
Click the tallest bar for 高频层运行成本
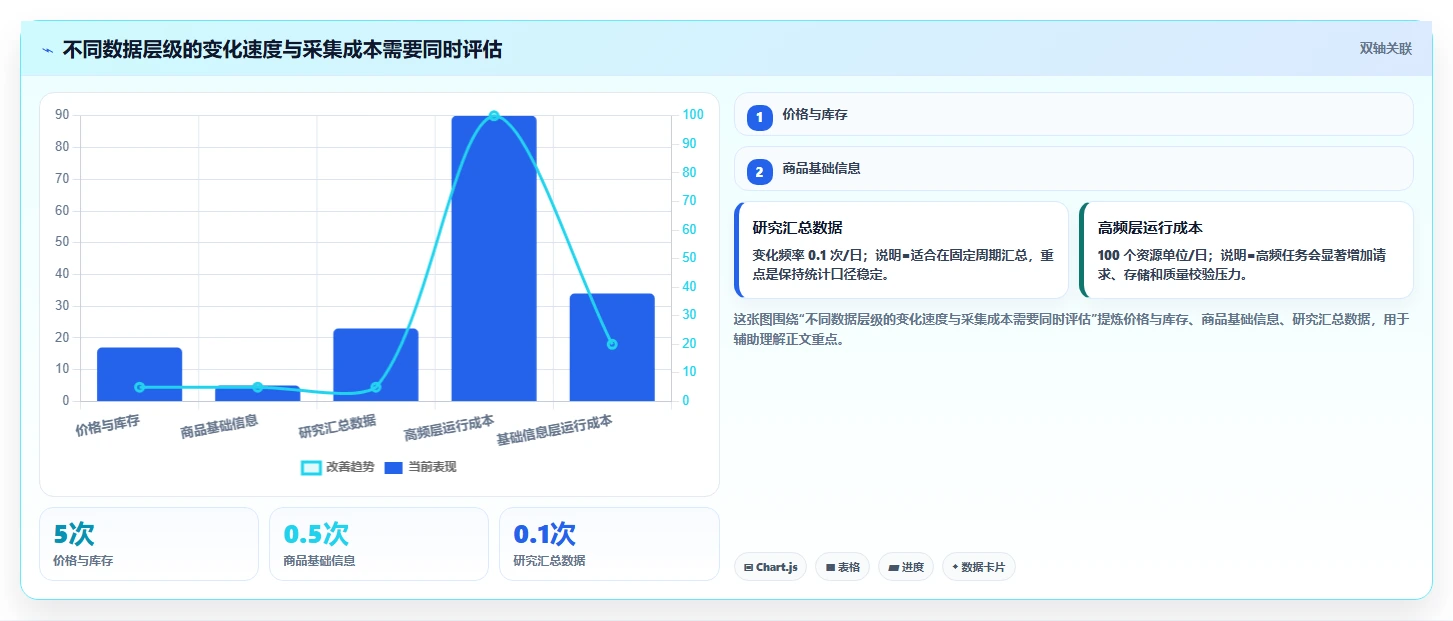494,258
